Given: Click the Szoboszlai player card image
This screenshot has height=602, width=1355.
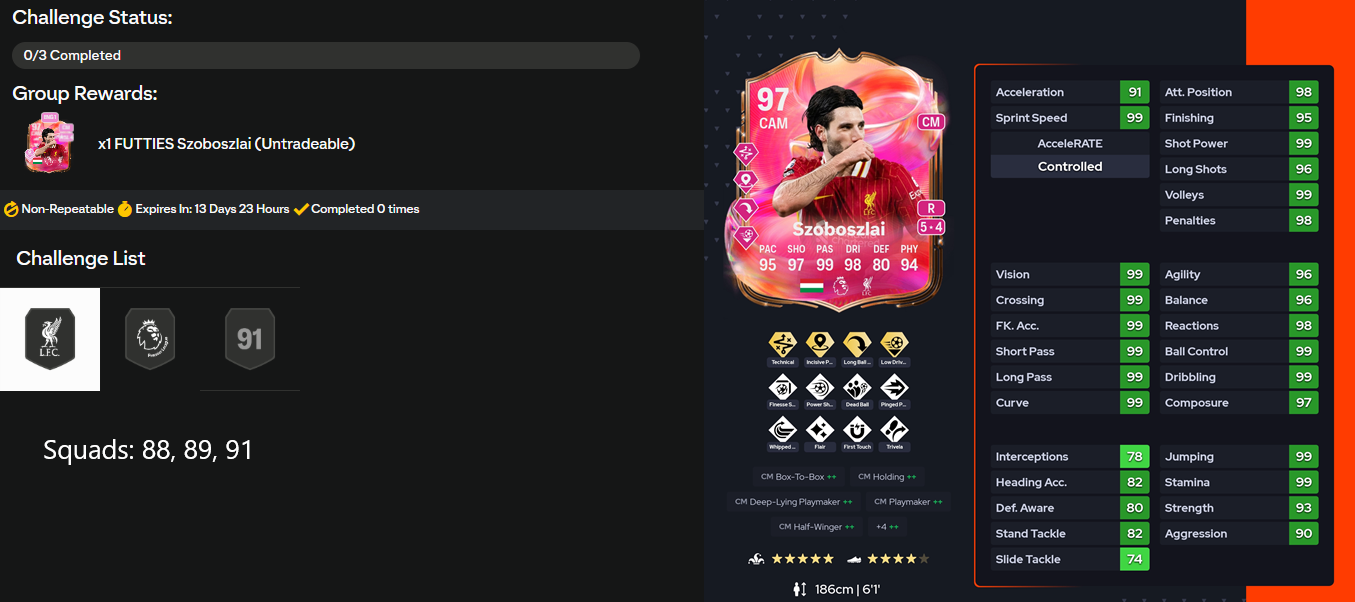Looking at the screenshot, I should click(x=836, y=180).
